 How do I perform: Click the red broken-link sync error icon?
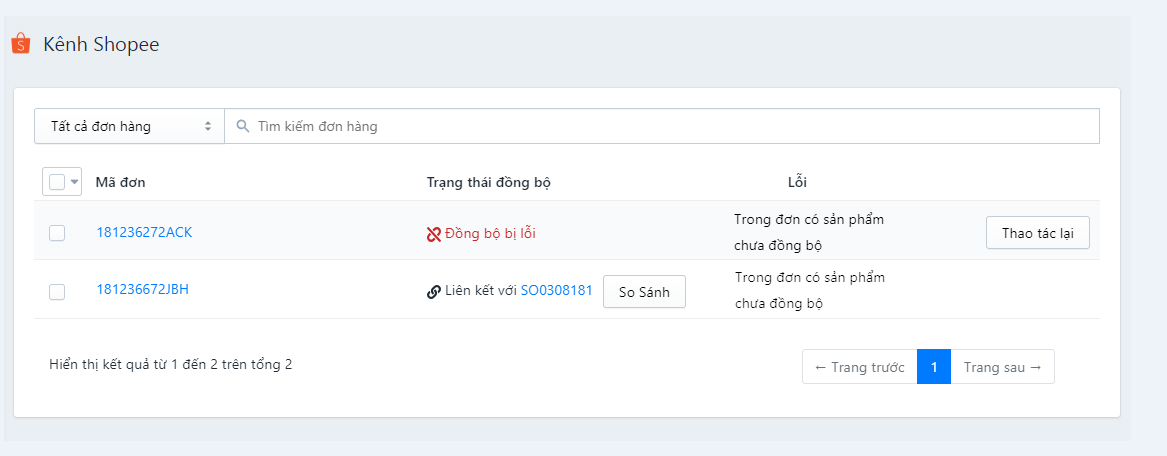click(434, 234)
